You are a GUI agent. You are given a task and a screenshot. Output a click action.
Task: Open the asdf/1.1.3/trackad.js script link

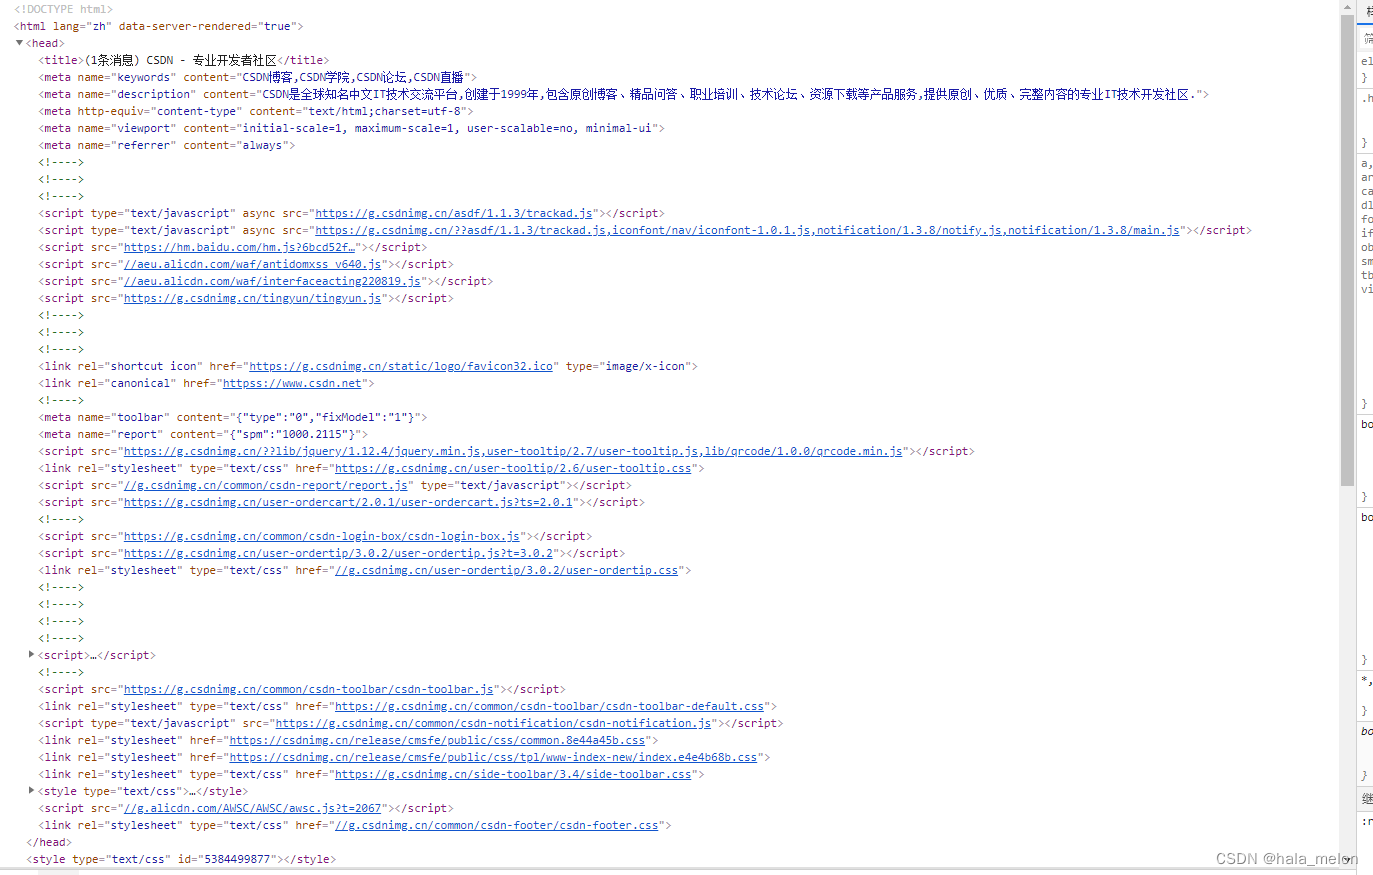[454, 213]
